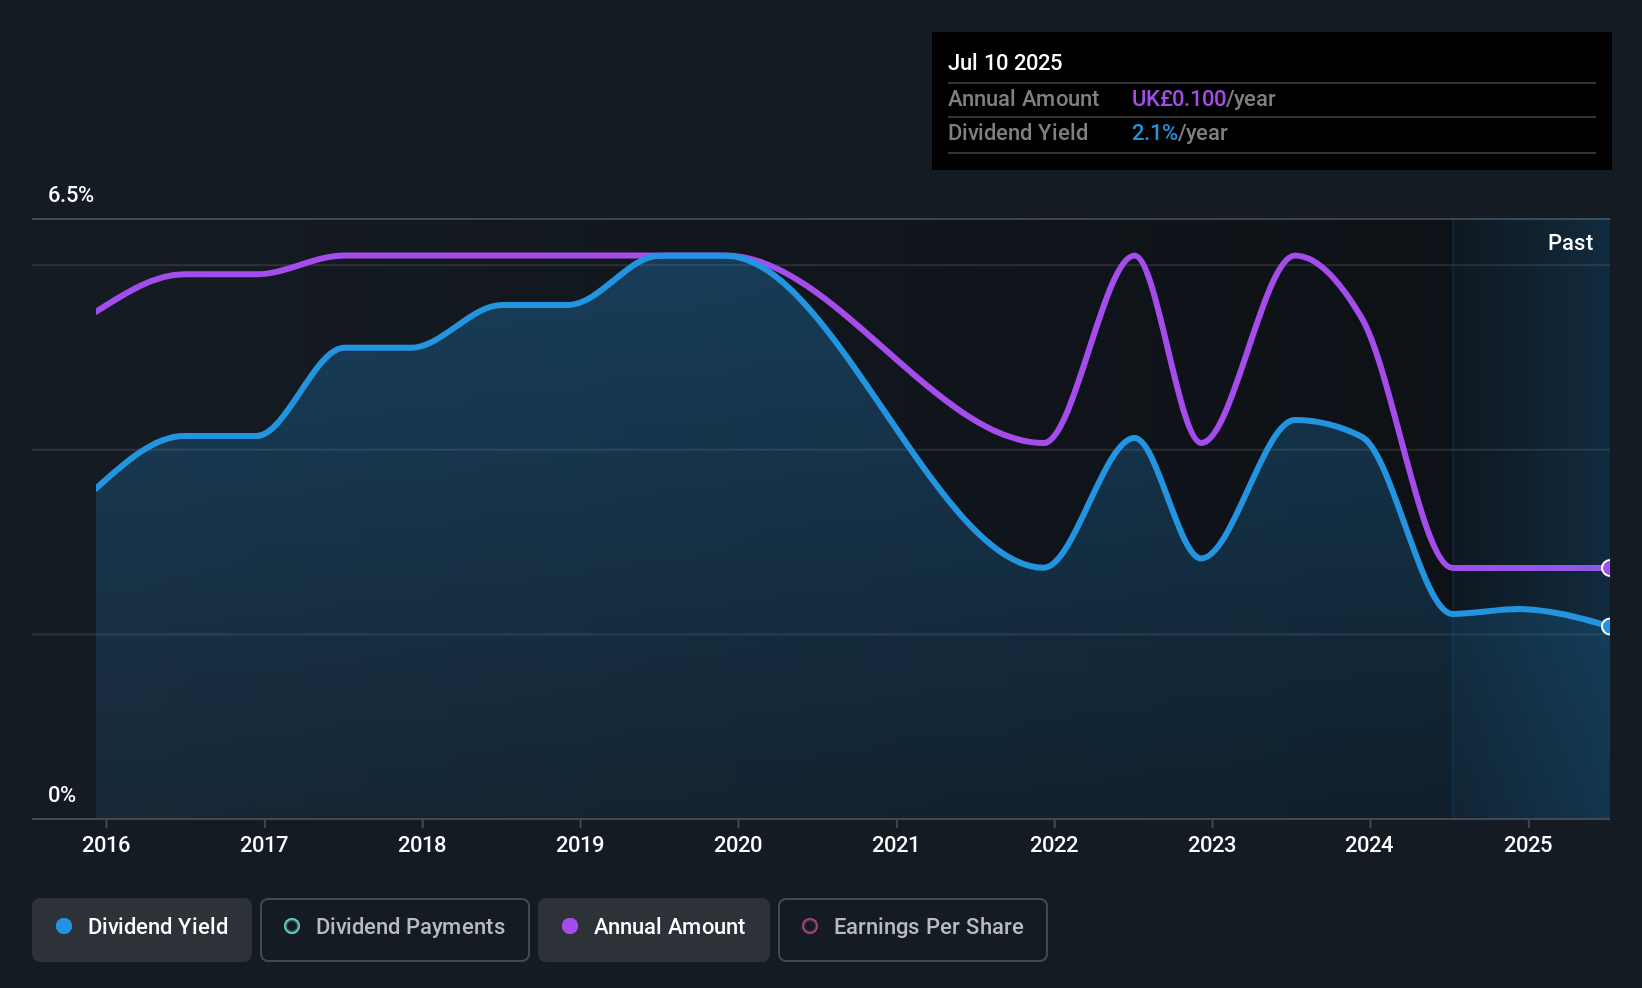Select the purple endpoint marker on Annual Amount line
The image size is (1642, 988).
pyautogui.click(x=1608, y=568)
